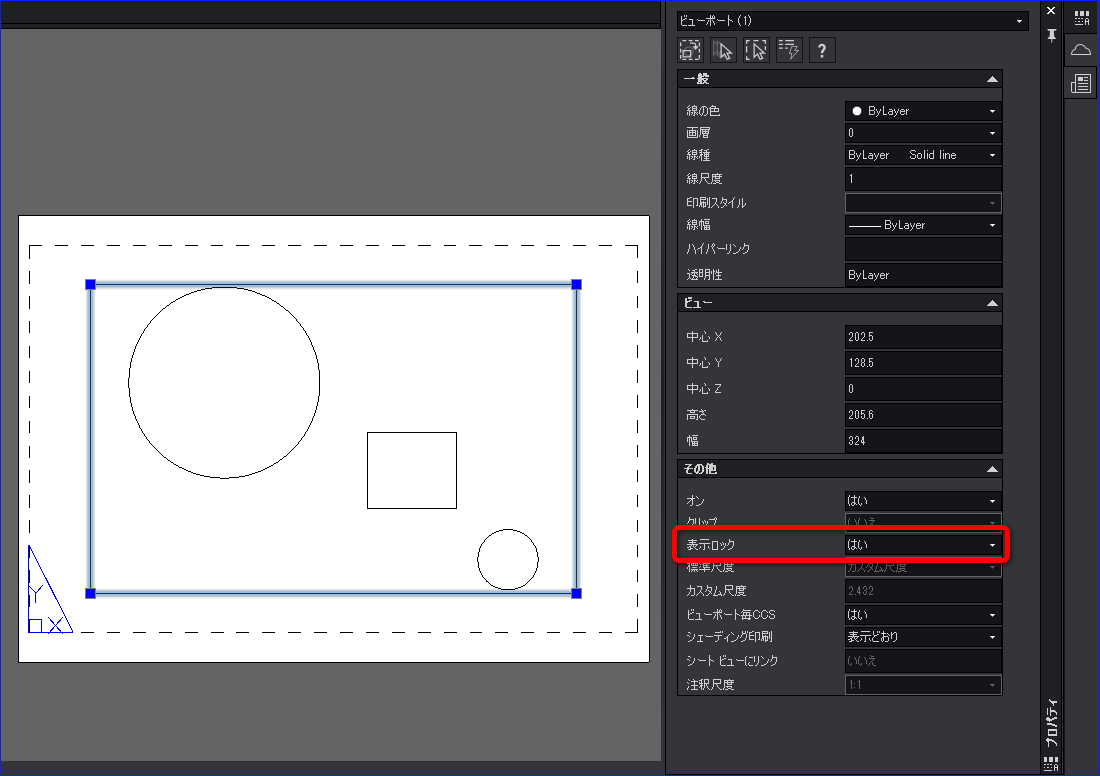The width and height of the screenshot is (1100, 776).
Task: Toggle the オン (On) value はい dropdown
Action: click(923, 500)
